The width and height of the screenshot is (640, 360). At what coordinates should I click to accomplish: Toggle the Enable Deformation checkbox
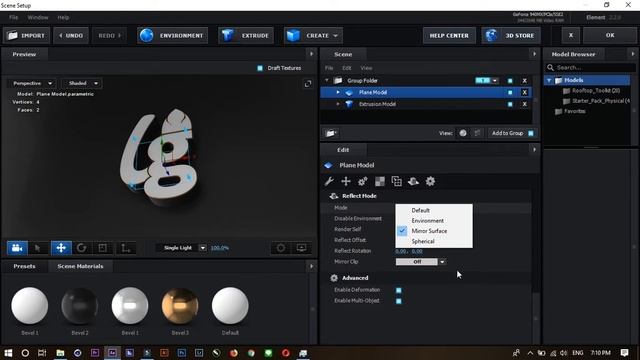(399, 290)
